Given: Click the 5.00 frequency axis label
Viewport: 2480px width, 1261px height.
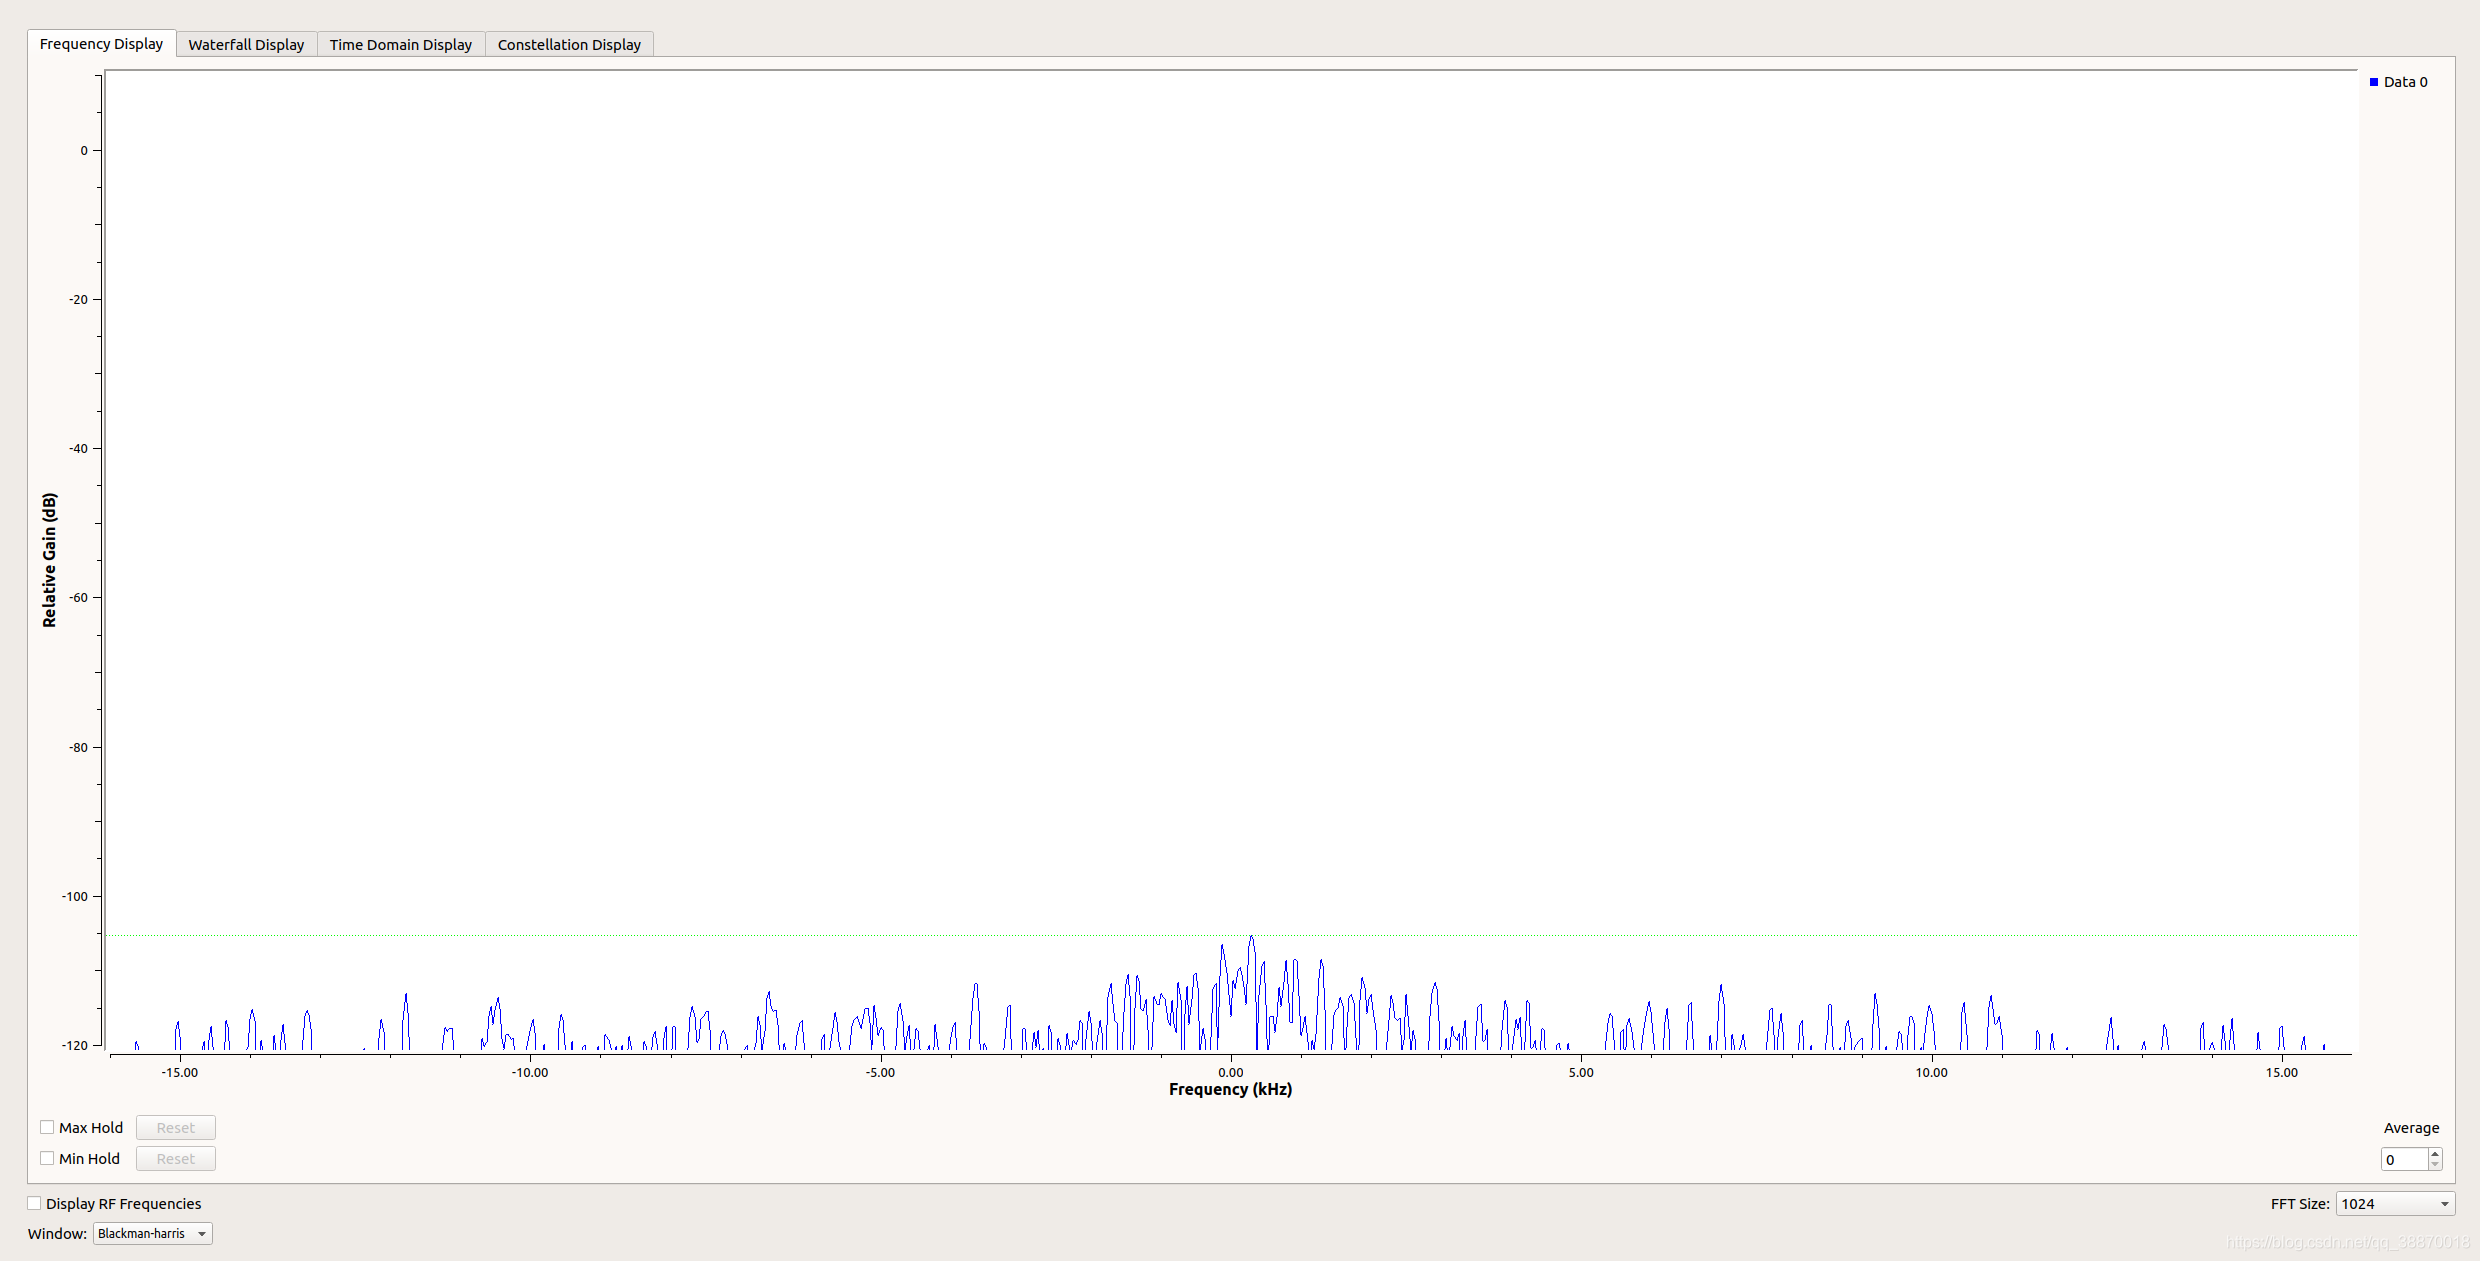Looking at the screenshot, I should (1581, 1073).
